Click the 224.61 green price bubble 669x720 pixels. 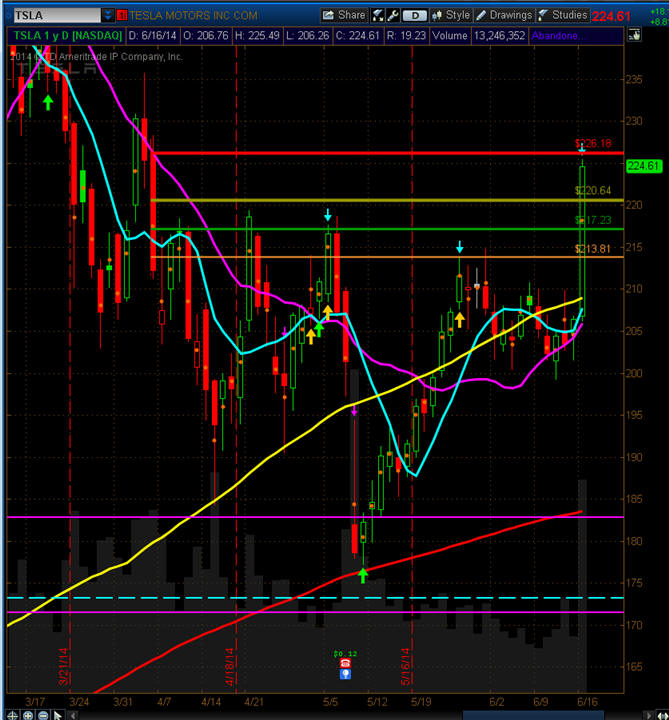tap(644, 166)
